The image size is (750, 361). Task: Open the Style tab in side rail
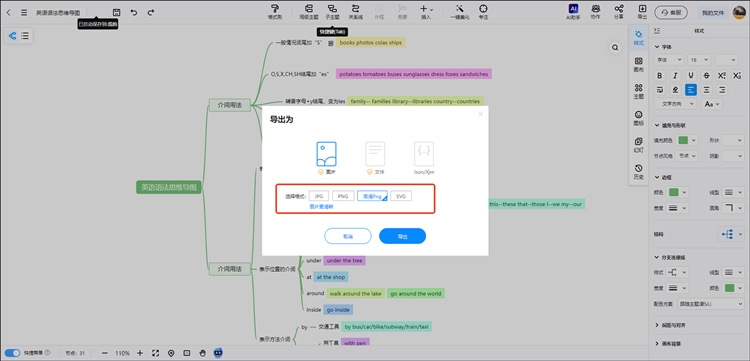point(639,37)
